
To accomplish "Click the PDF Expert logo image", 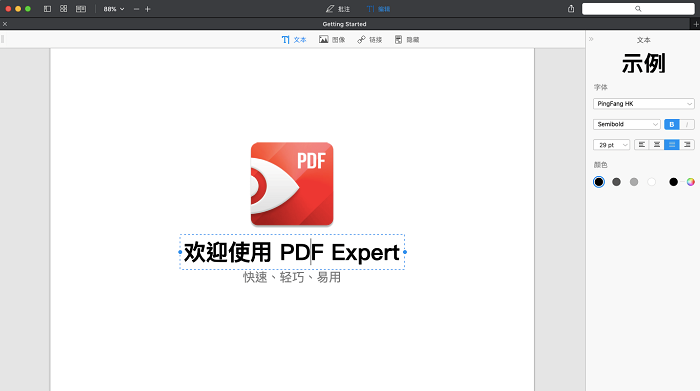I will point(292,184).
